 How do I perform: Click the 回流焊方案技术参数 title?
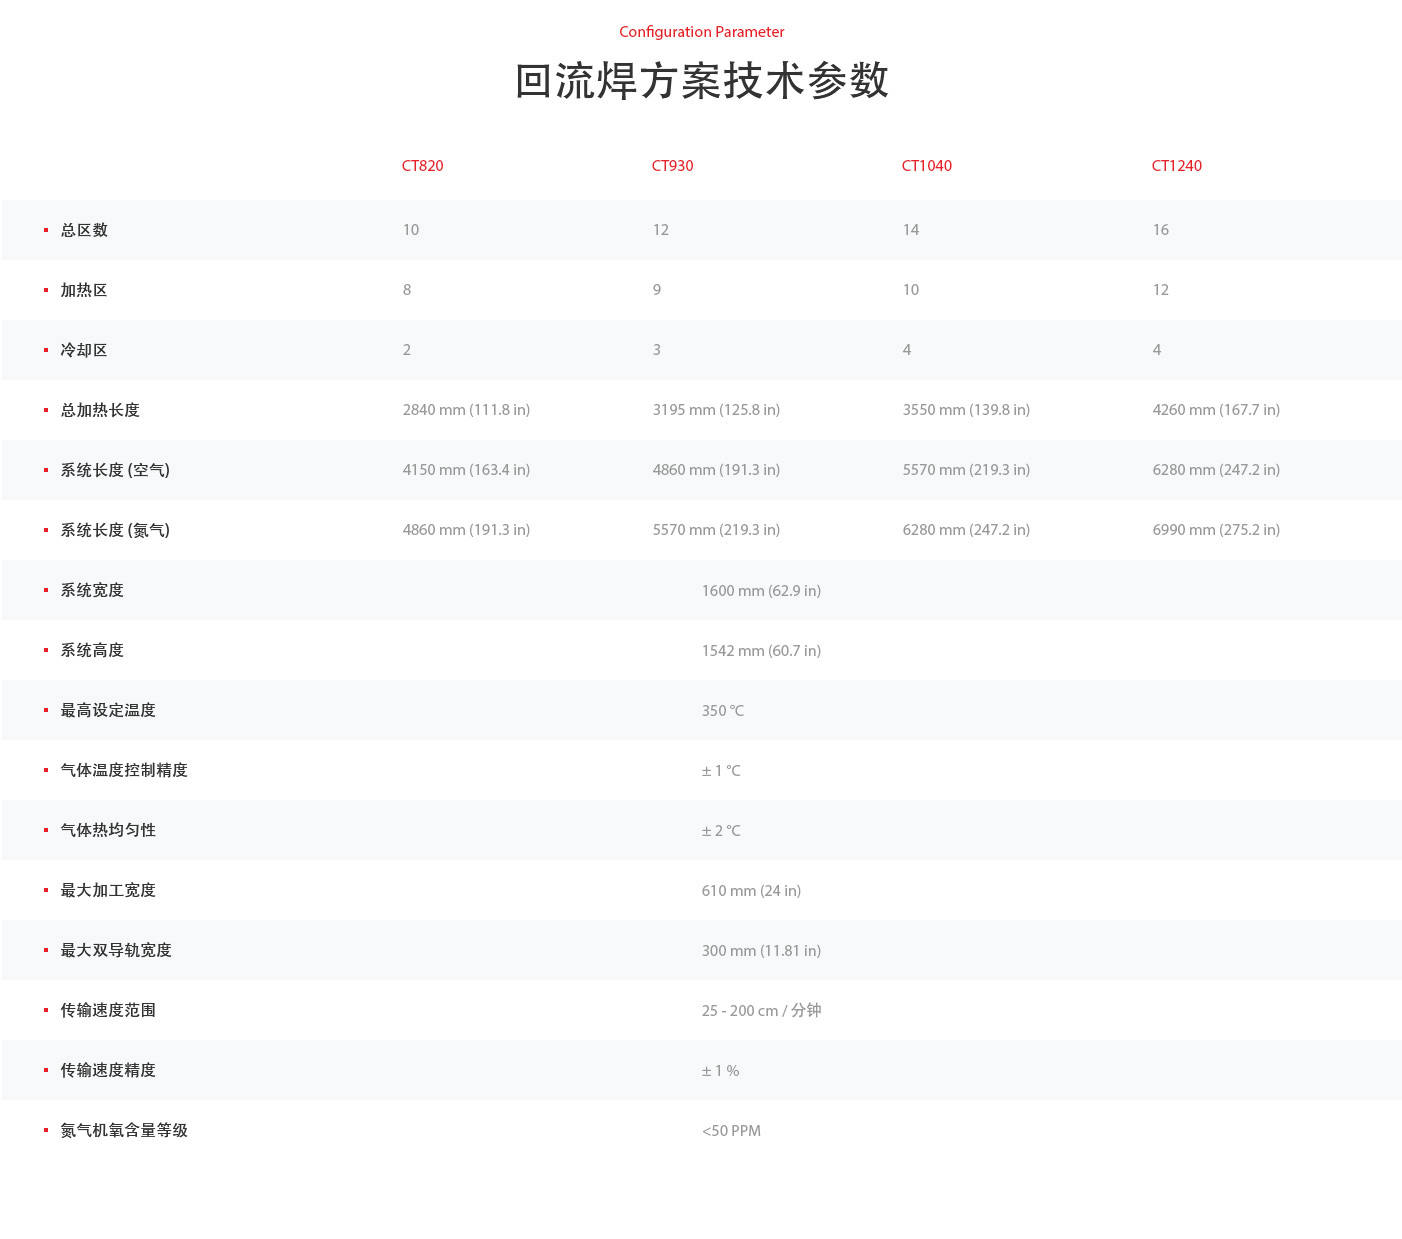point(701,81)
